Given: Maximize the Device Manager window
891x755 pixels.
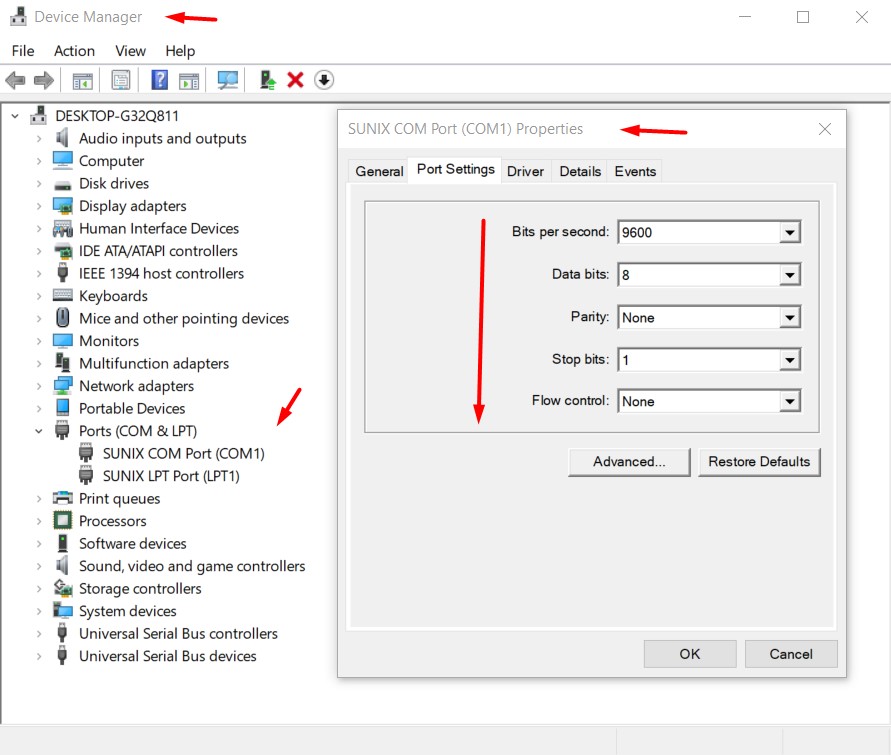Looking at the screenshot, I should pyautogui.click(x=803, y=17).
